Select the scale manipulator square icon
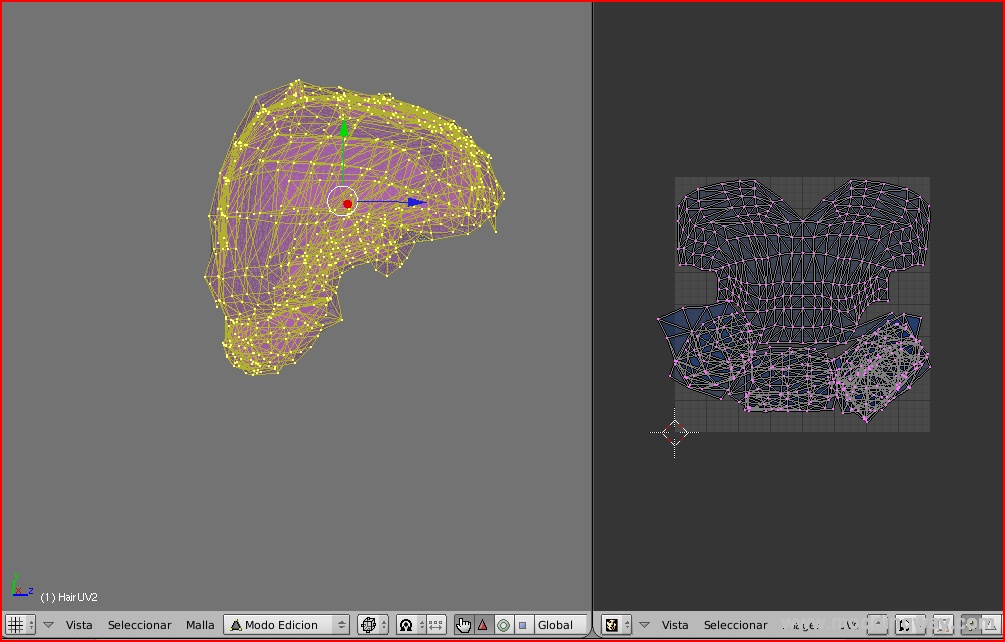This screenshot has height=642, width=1005. click(522, 625)
